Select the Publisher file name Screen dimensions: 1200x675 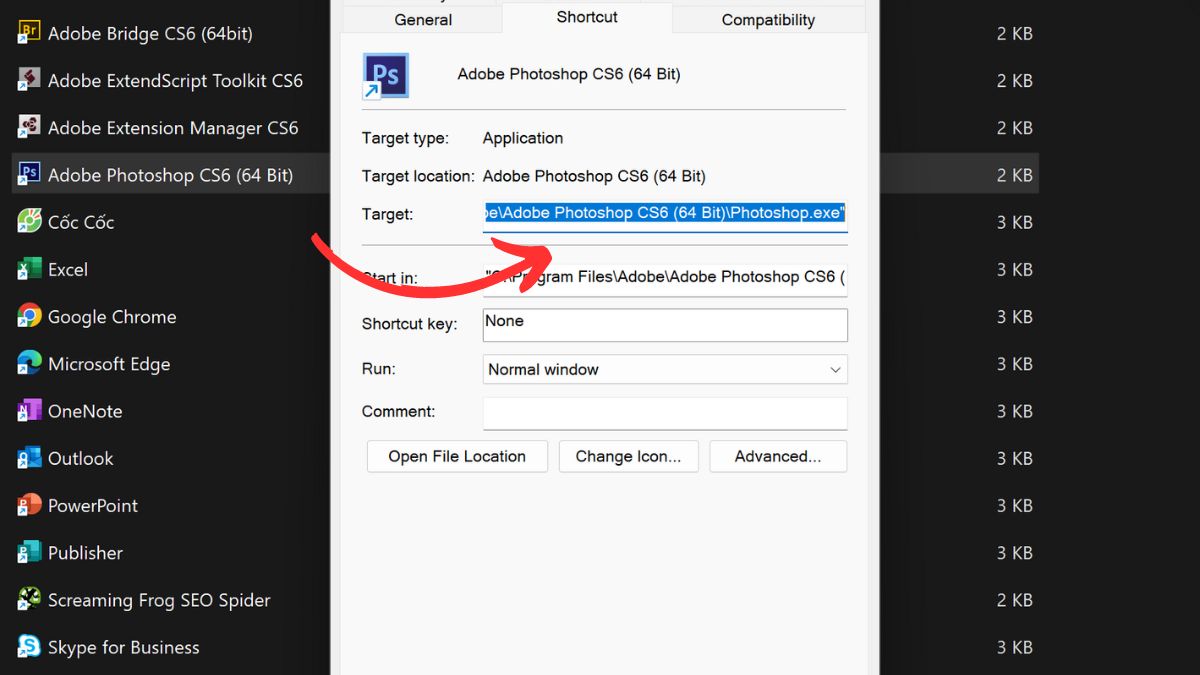tap(85, 553)
